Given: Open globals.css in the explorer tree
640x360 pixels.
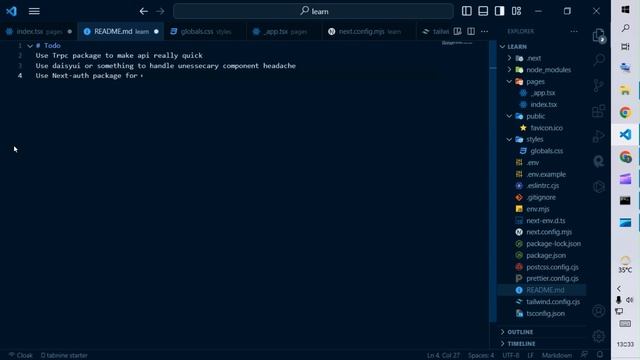Looking at the screenshot, I should (x=547, y=151).
